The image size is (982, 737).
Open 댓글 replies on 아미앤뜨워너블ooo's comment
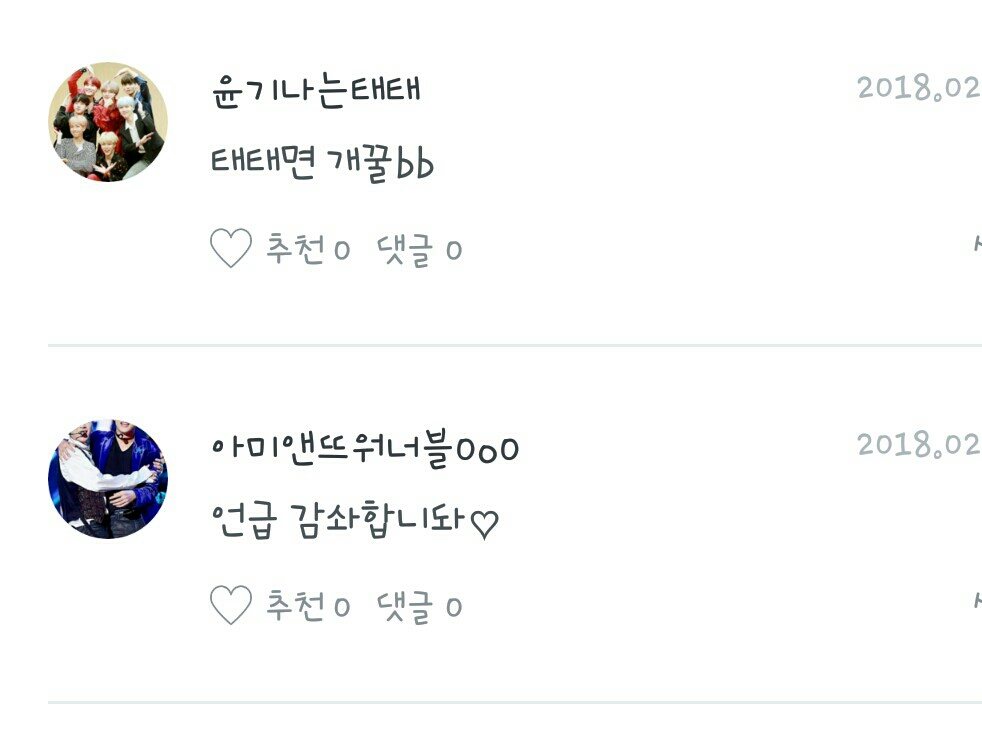pos(405,606)
